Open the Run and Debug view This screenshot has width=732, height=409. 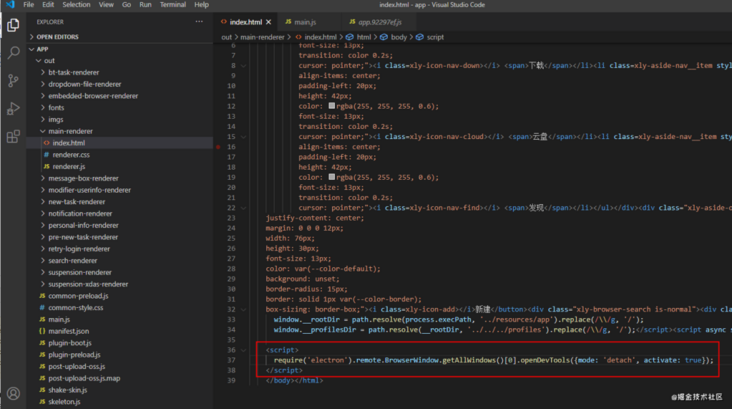pos(13,108)
